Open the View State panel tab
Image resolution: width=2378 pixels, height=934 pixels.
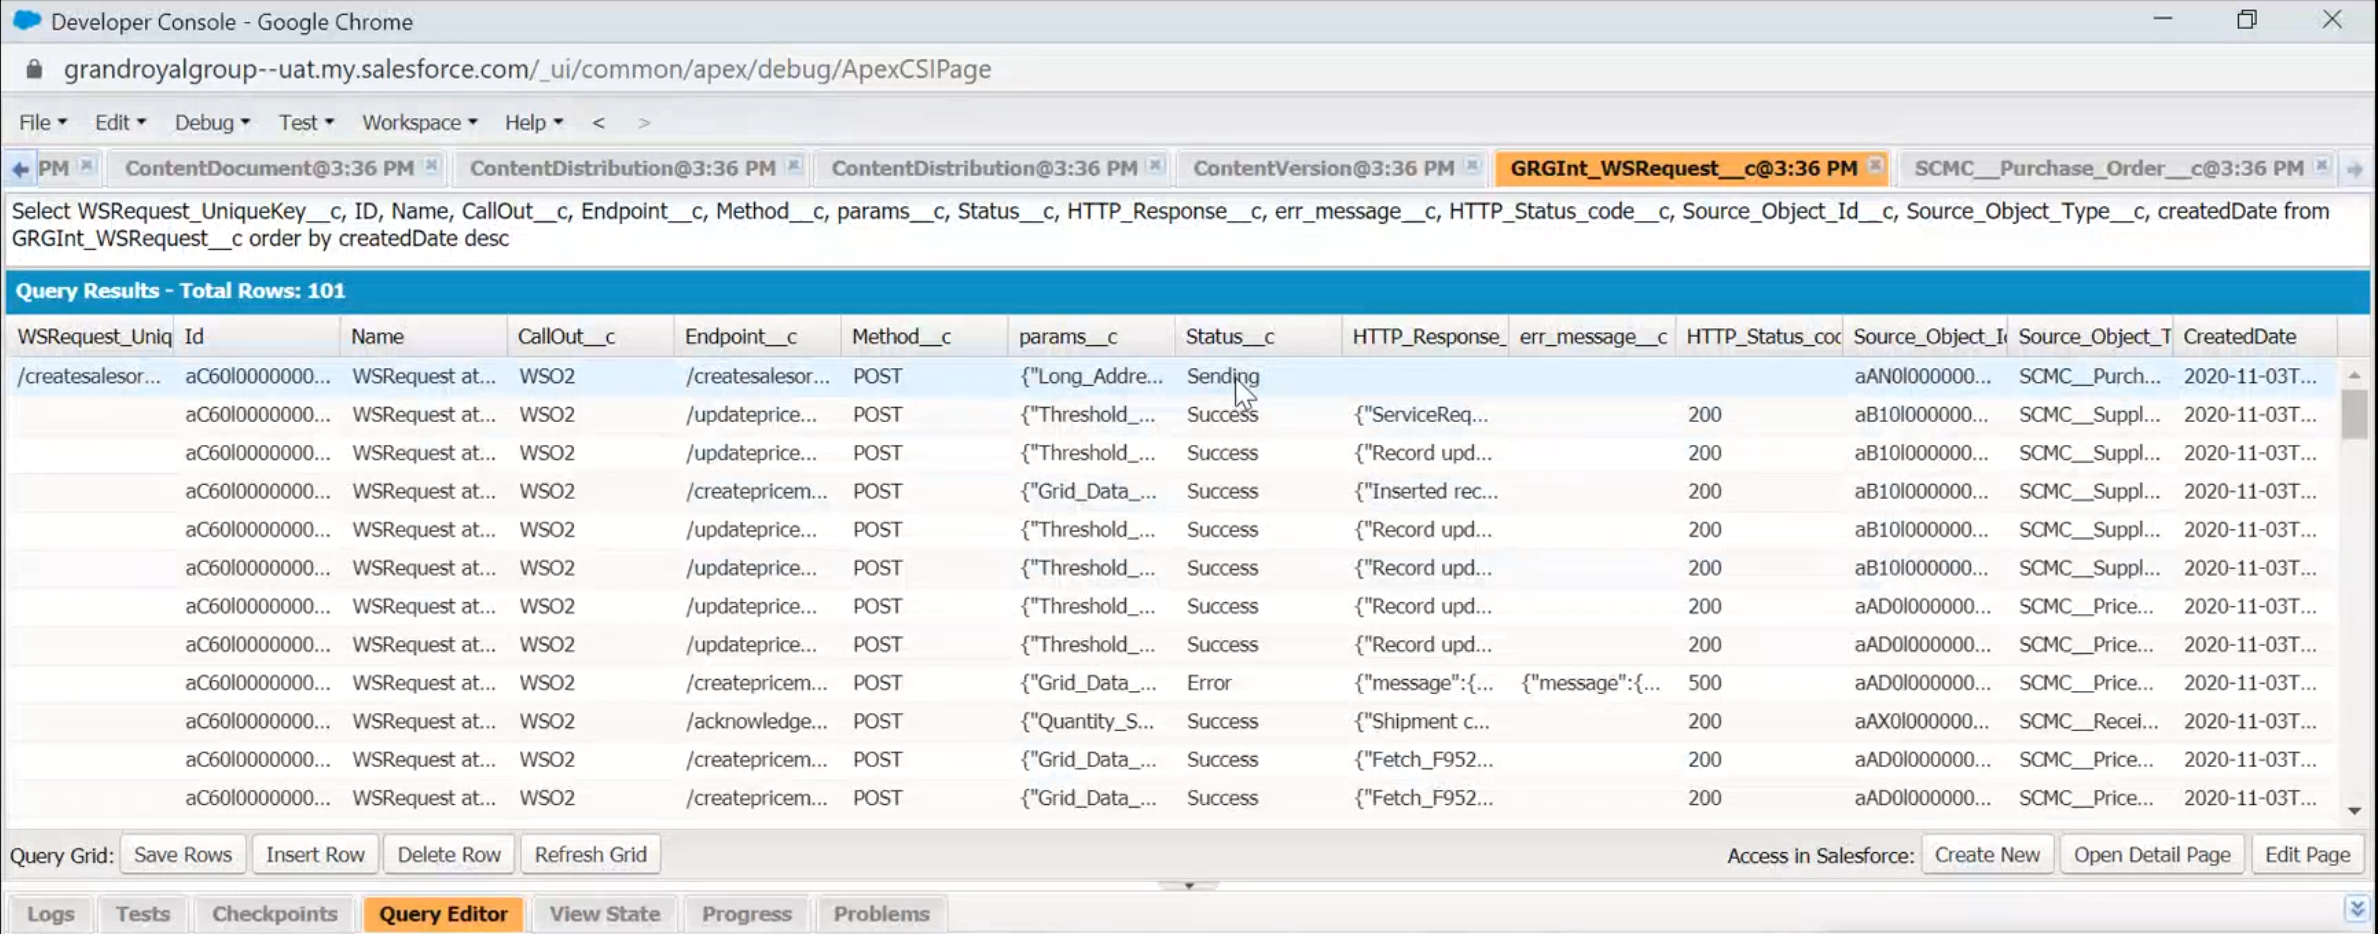(605, 914)
